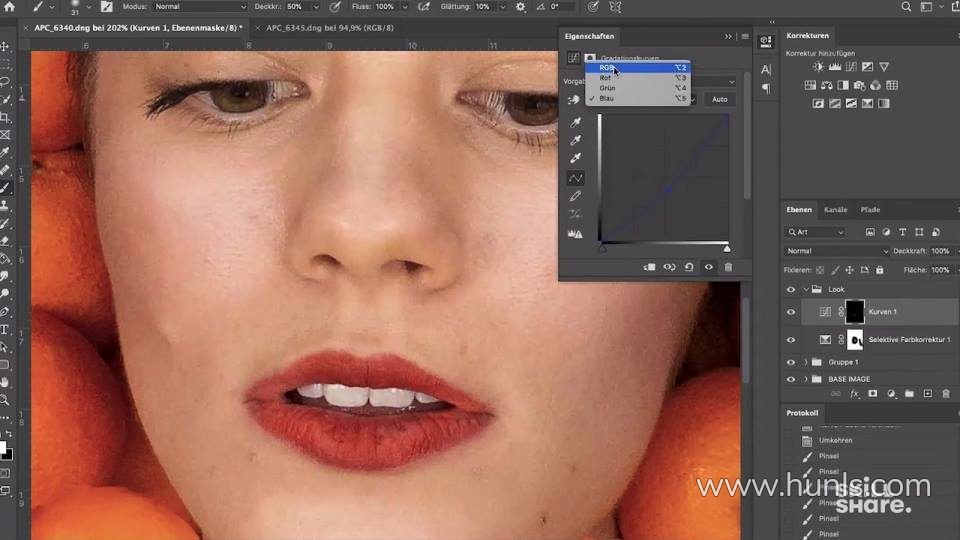
Task: Toggle lock all padlock icon
Action: 879,270
